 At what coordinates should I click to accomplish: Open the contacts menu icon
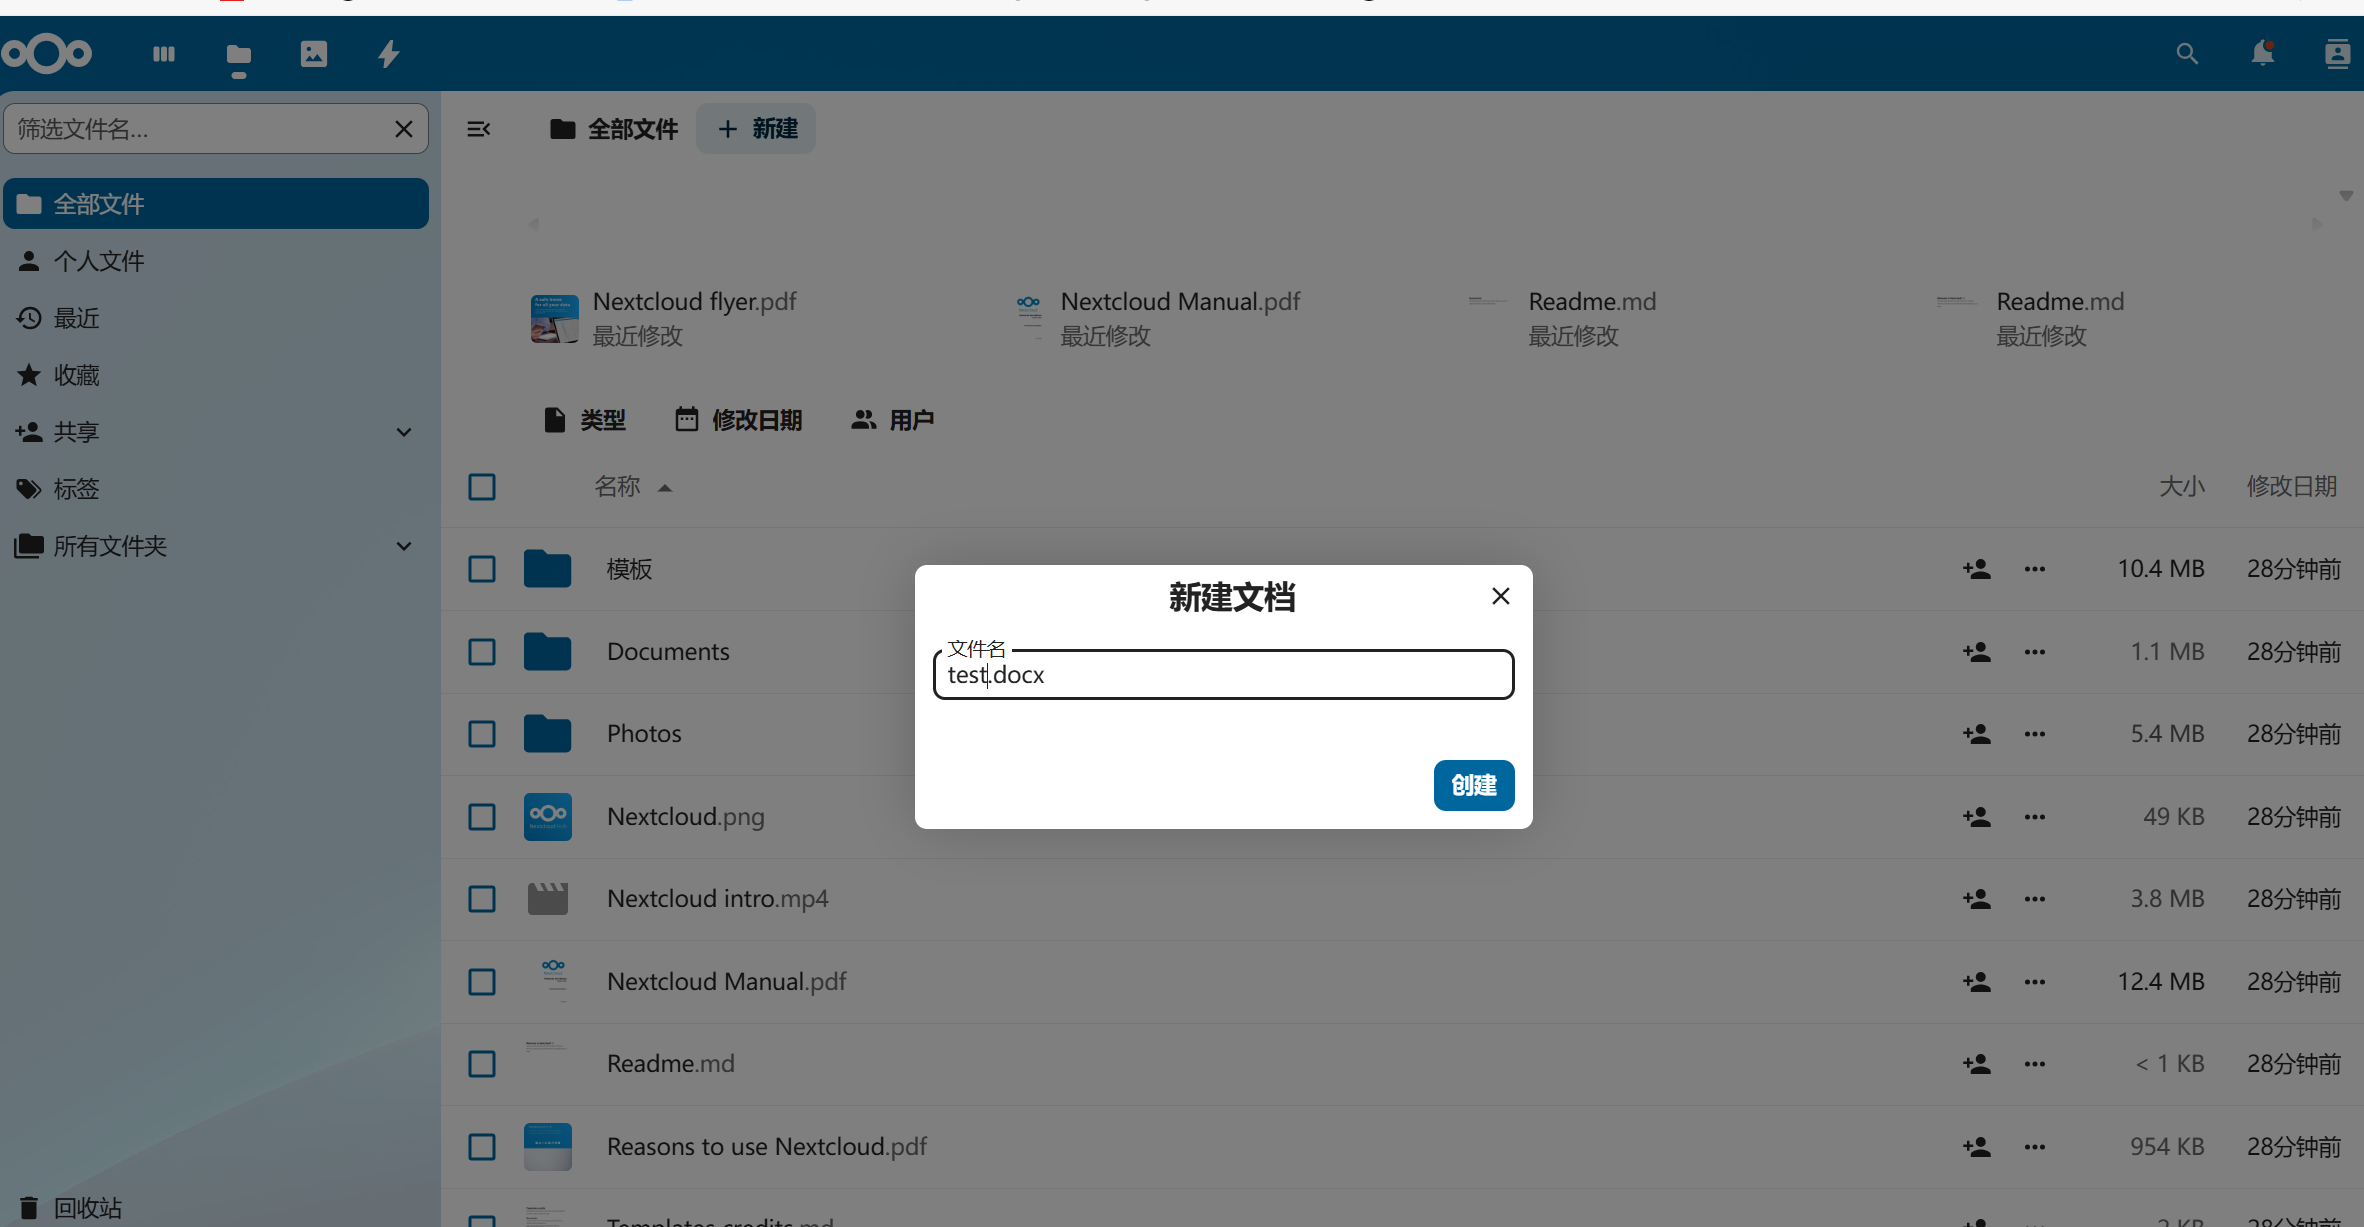coord(2337,54)
